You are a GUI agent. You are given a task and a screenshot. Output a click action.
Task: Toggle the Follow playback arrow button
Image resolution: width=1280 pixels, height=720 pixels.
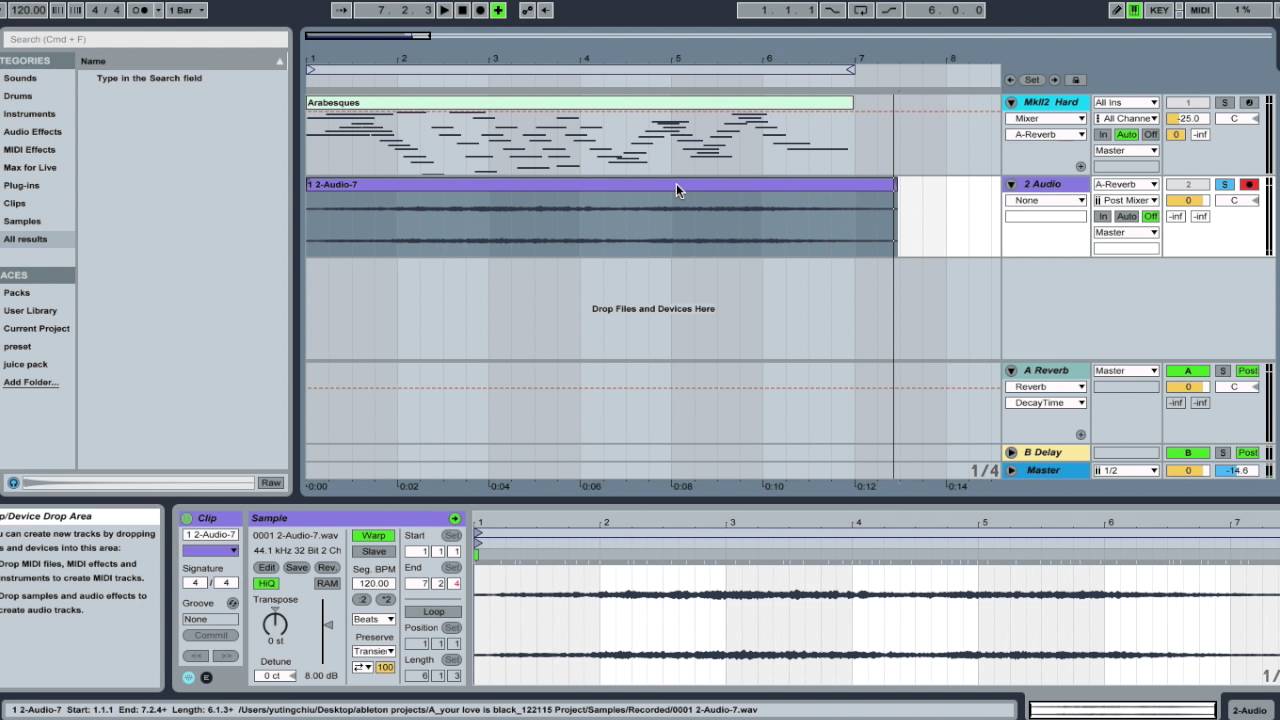tap(341, 10)
